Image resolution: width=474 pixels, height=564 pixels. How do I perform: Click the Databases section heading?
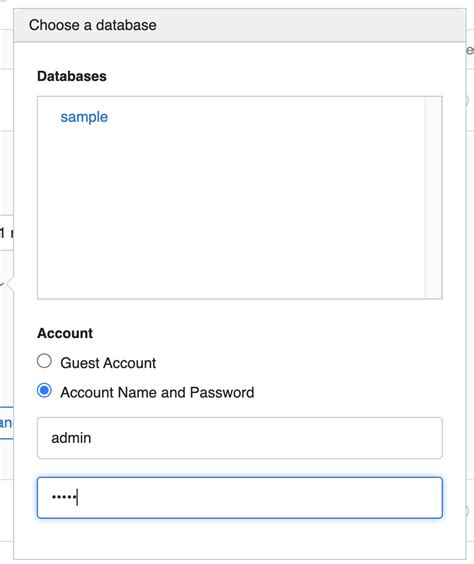72,76
